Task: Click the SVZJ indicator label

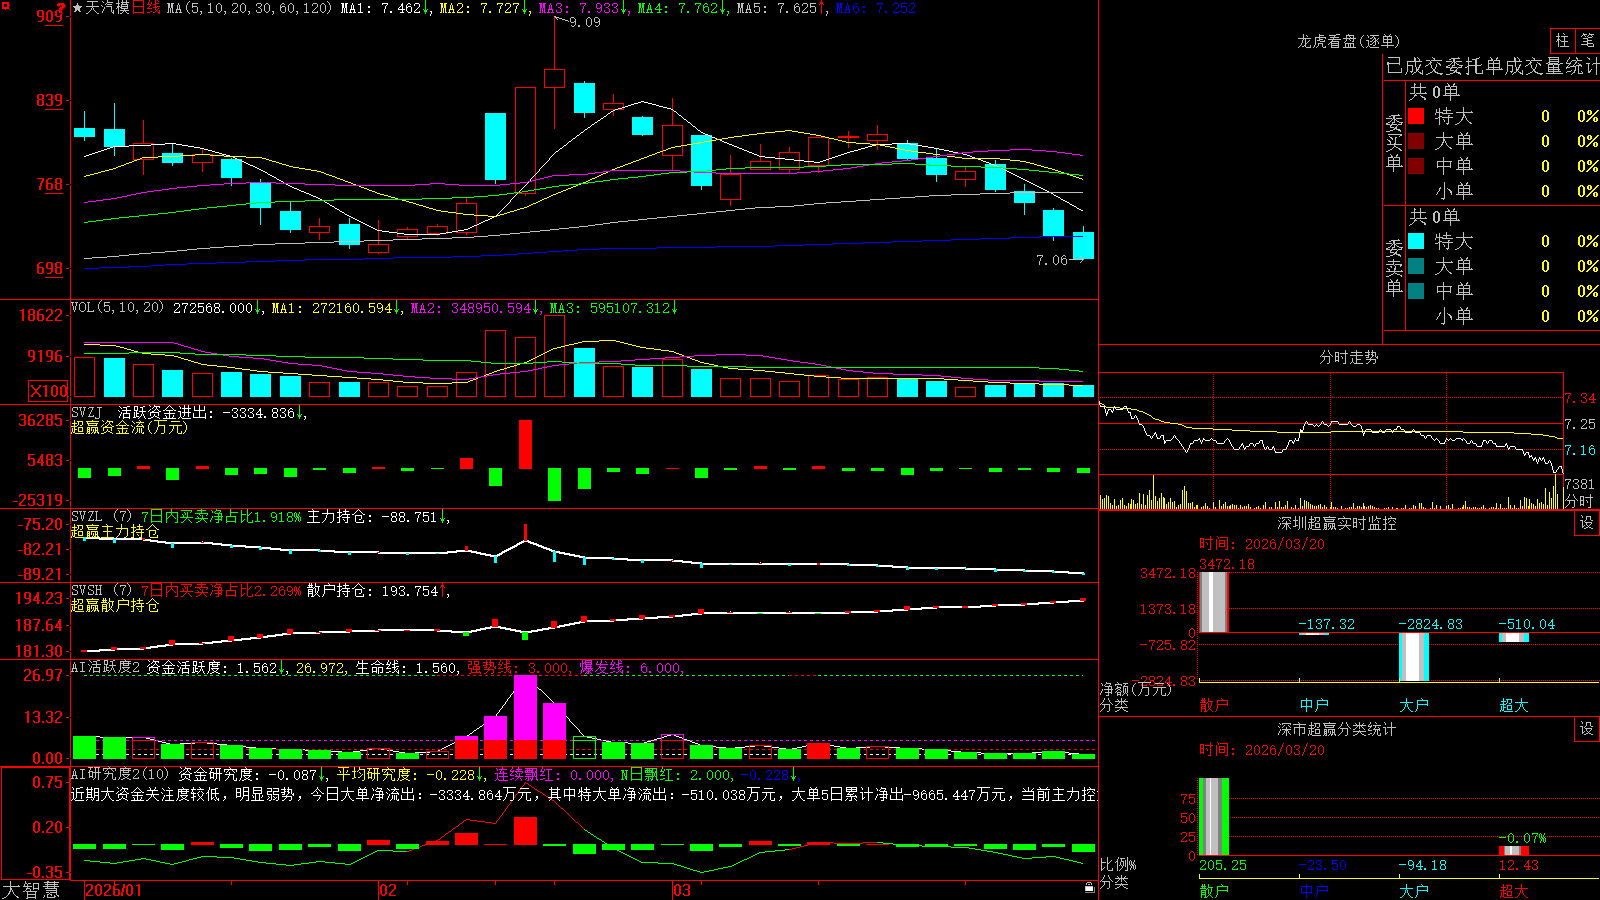Action: click(x=87, y=412)
